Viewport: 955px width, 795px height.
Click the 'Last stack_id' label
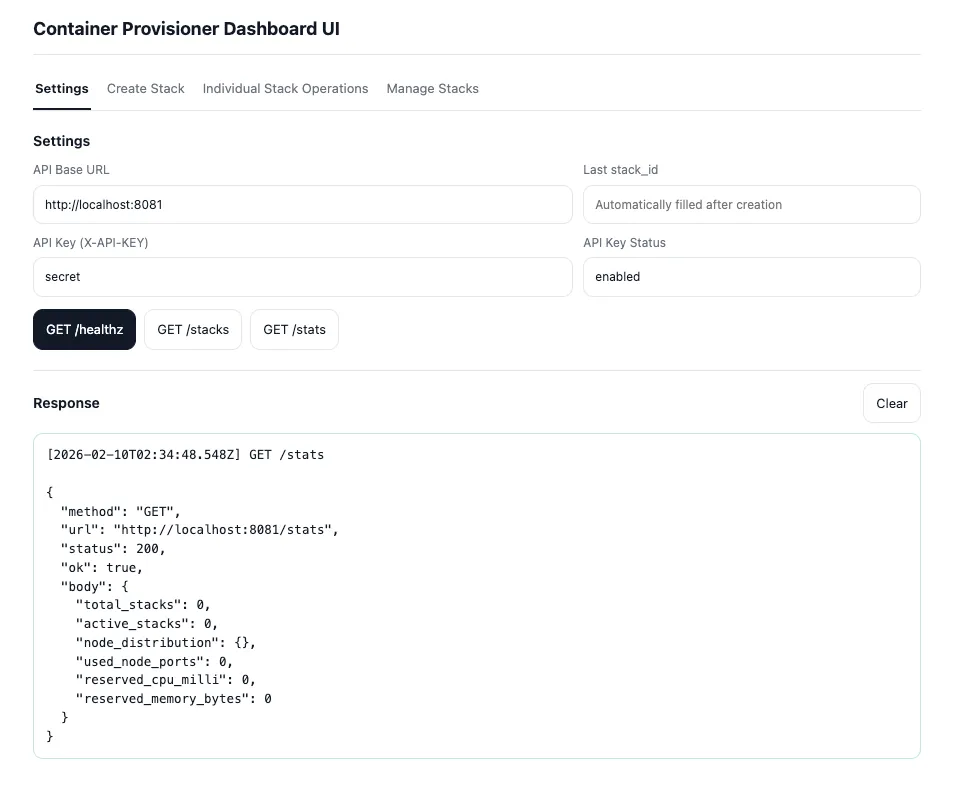point(620,170)
